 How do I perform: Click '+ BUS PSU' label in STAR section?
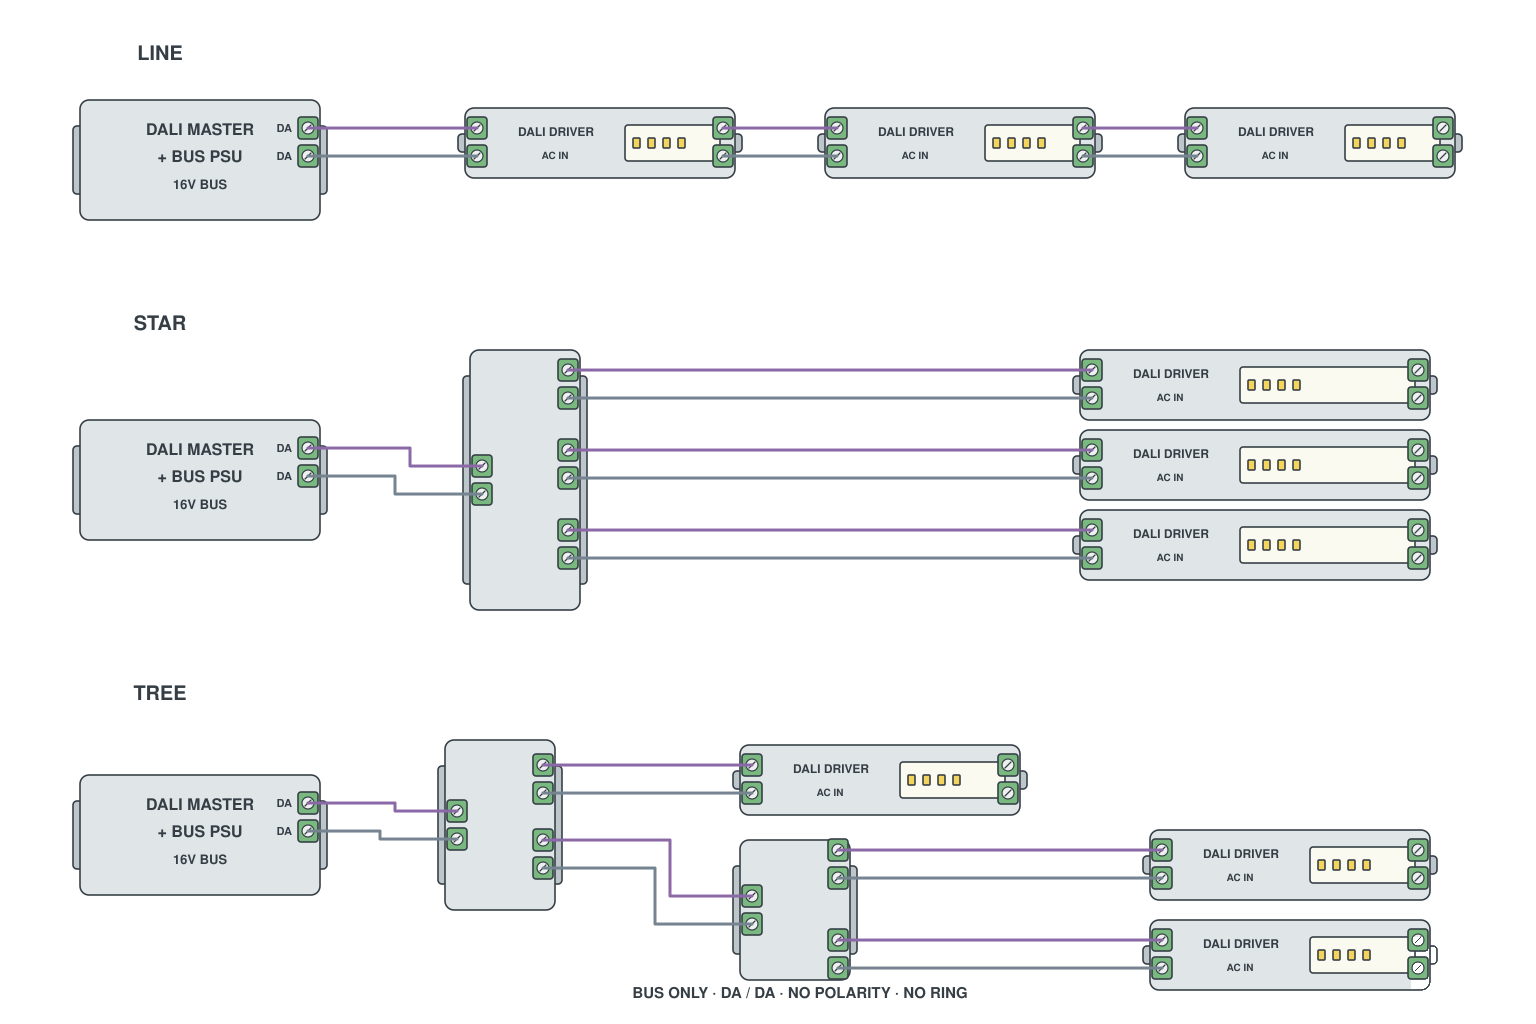200,476
